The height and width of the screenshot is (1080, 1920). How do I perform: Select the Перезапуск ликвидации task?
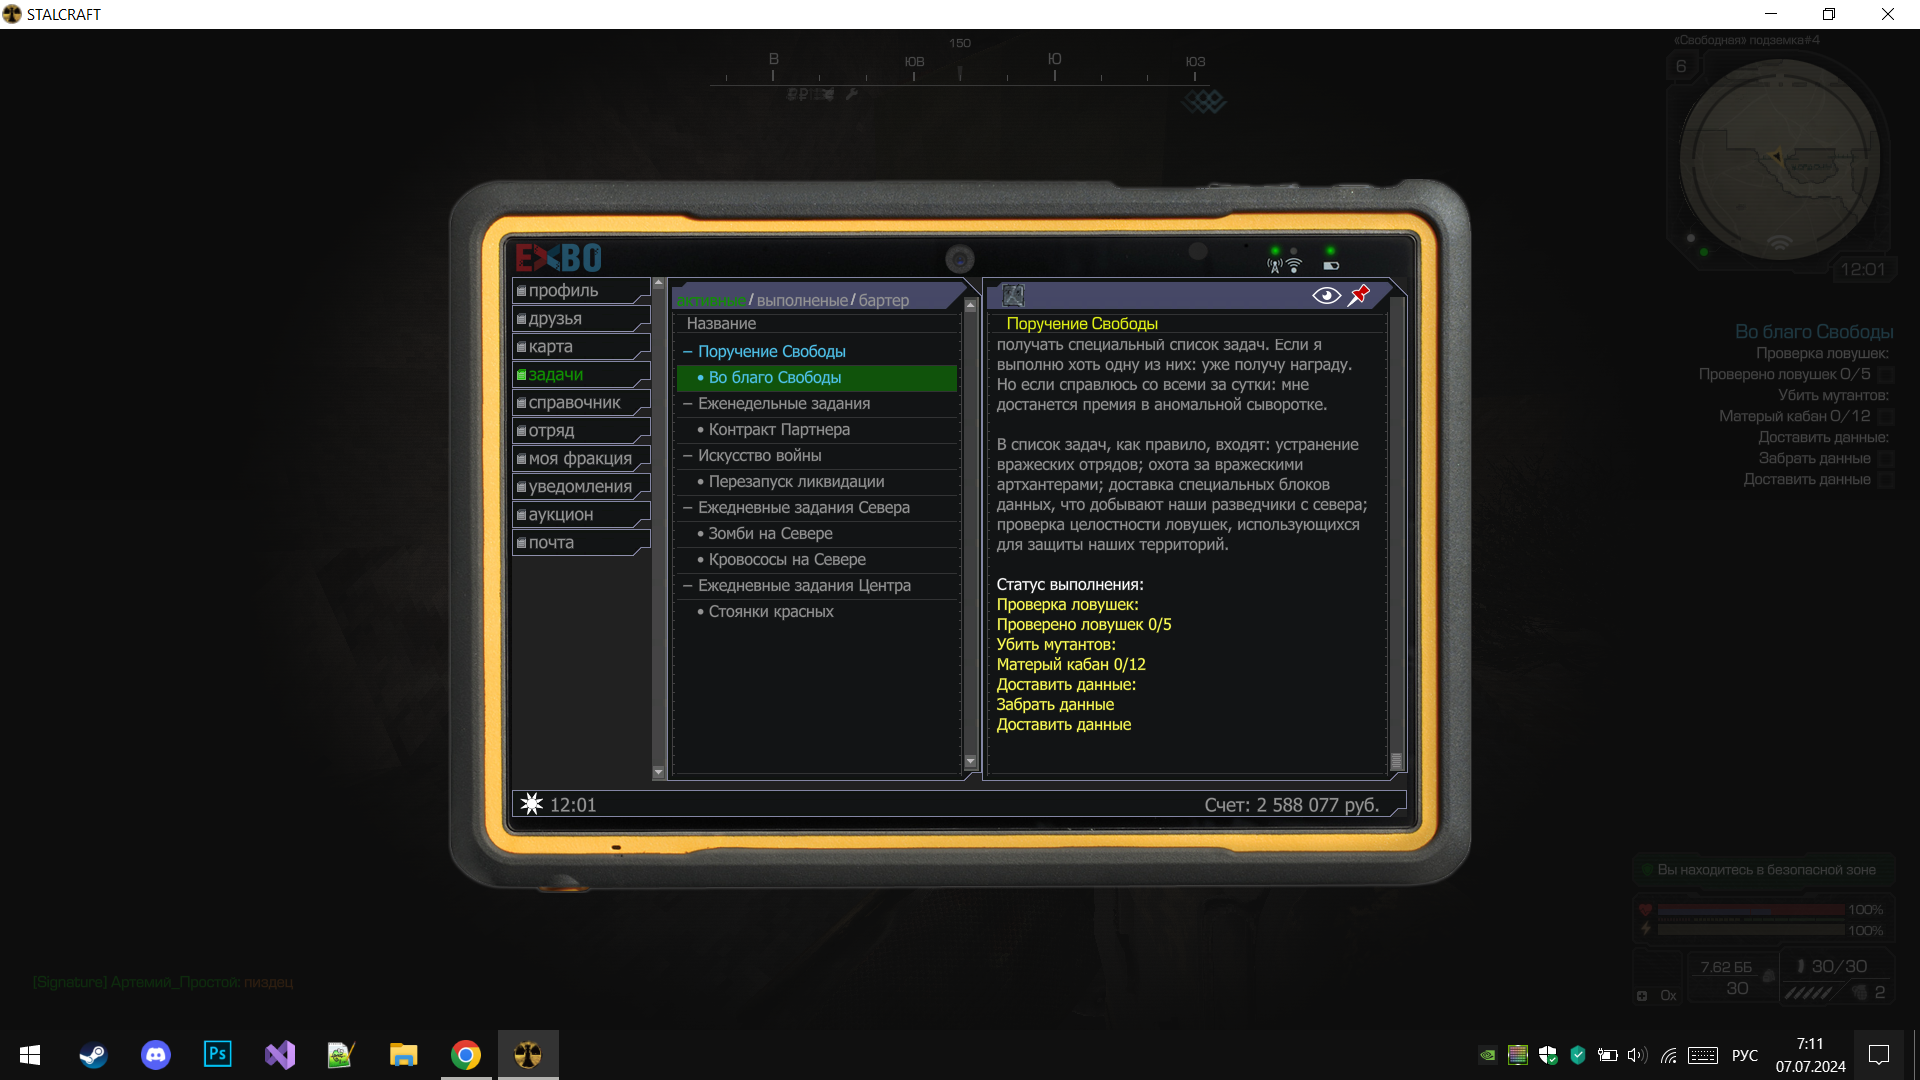coord(817,482)
